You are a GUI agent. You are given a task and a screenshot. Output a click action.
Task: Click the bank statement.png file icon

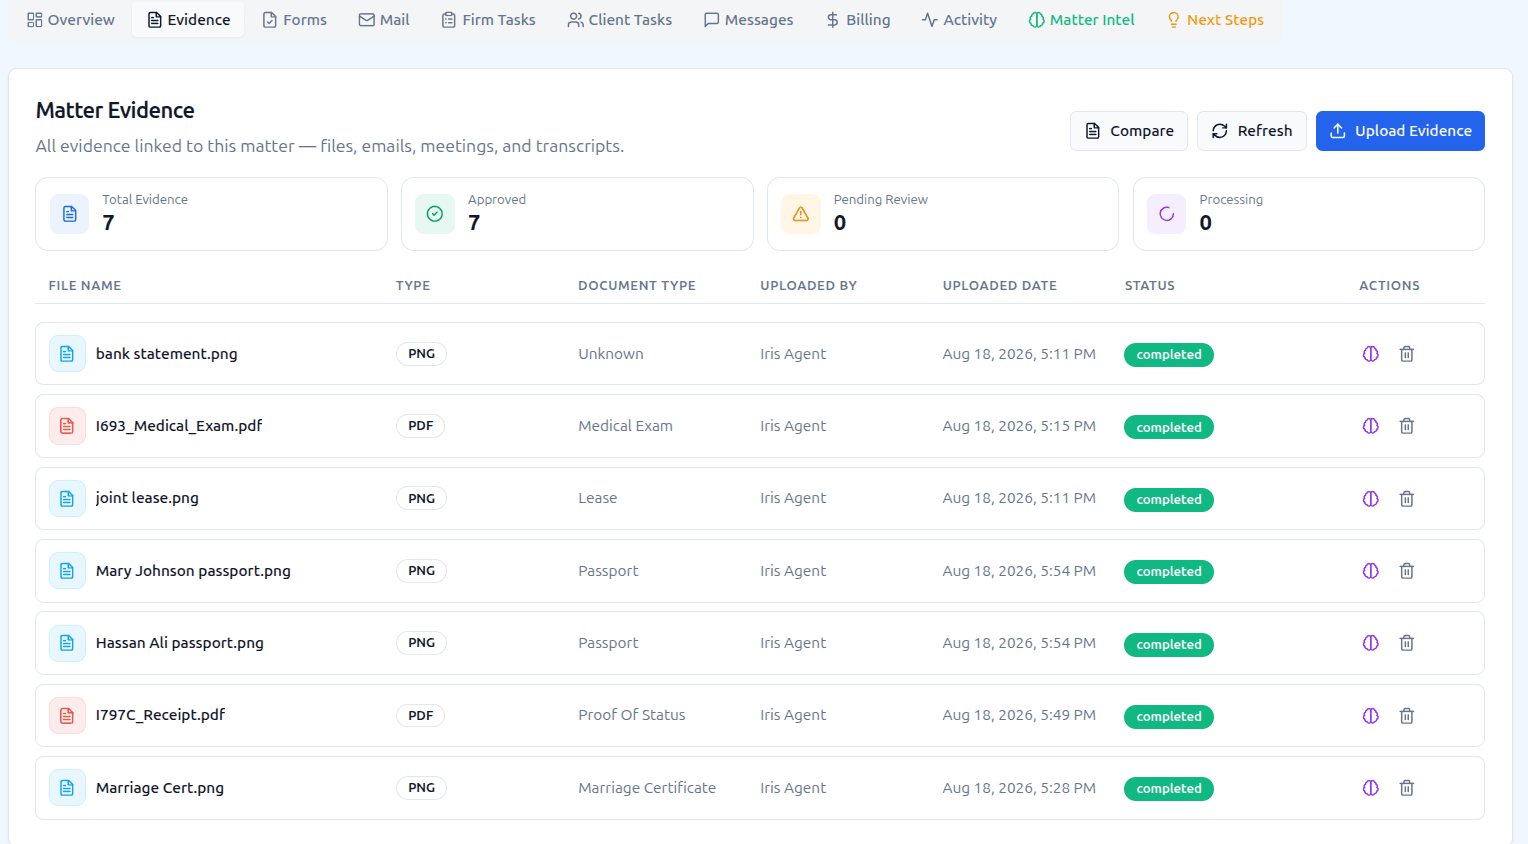pyautogui.click(x=67, y=354)
